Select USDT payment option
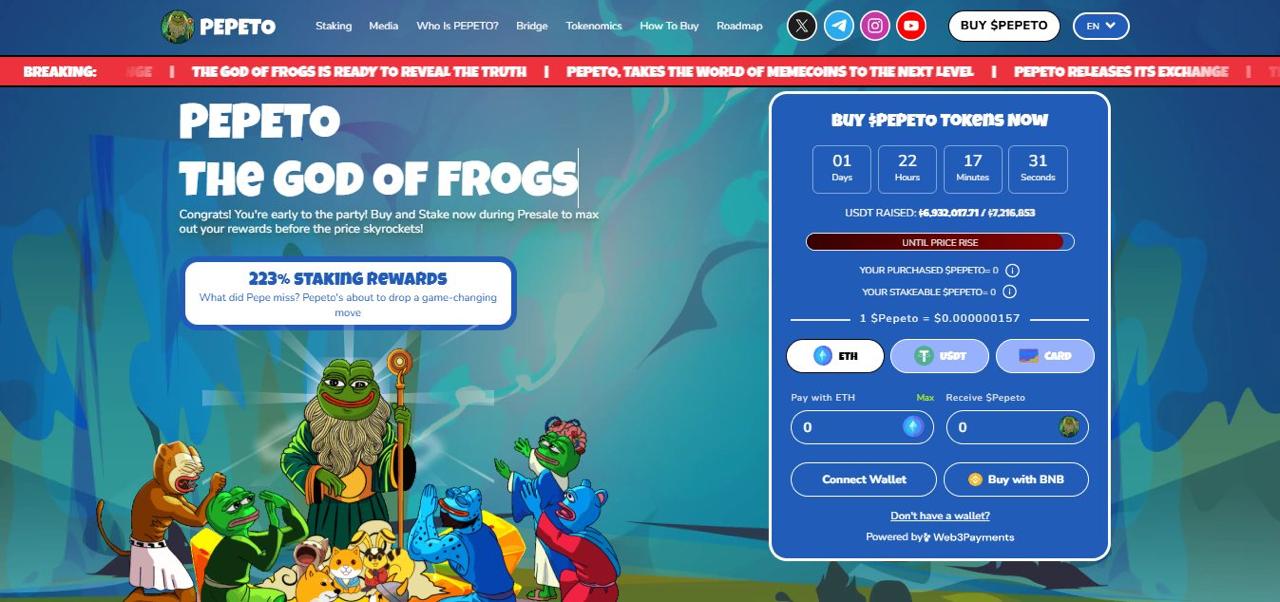This screenshot has width=1280, height=602. 939,356
